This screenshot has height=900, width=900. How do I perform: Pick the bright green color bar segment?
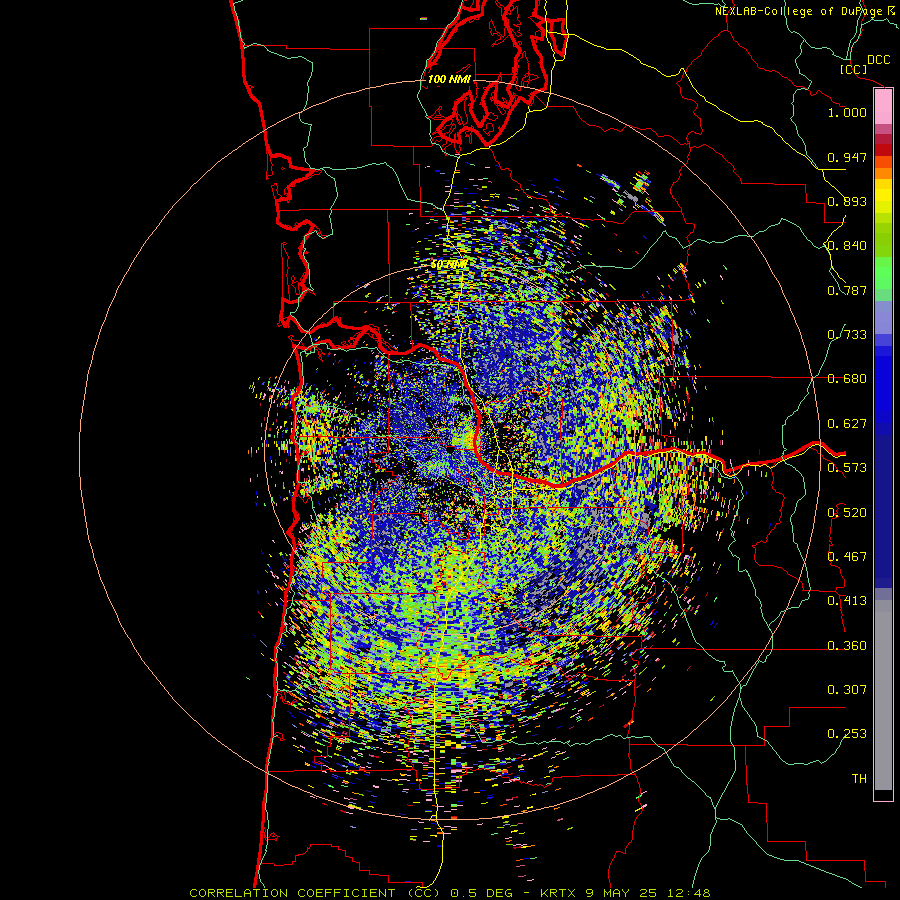tap(883, 272)
